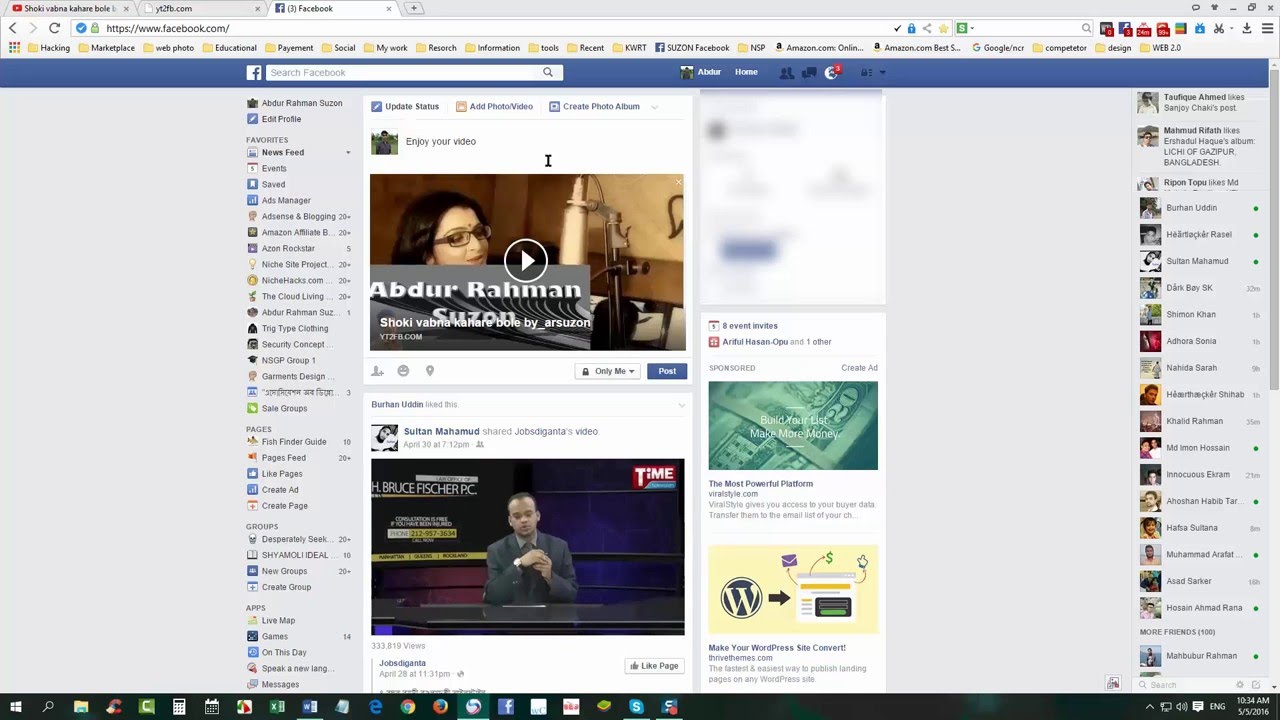
Task: Select Update Status tab
Action: pos(405,107)
